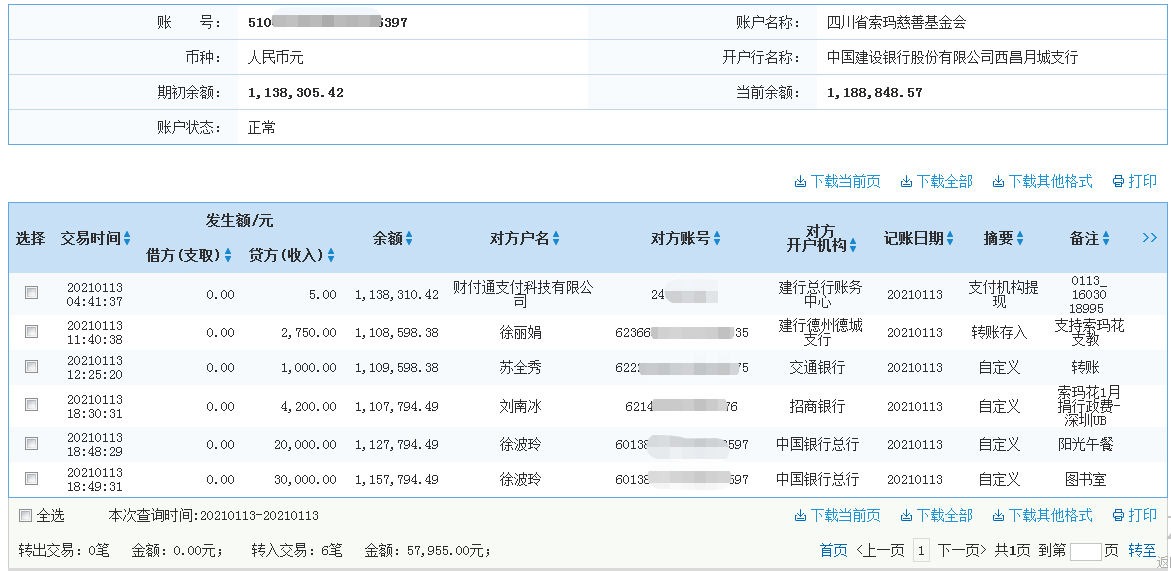Click bottom 下载全部 link
Image resolution: width=1171 pixels, height=571 pixels.
937,515
